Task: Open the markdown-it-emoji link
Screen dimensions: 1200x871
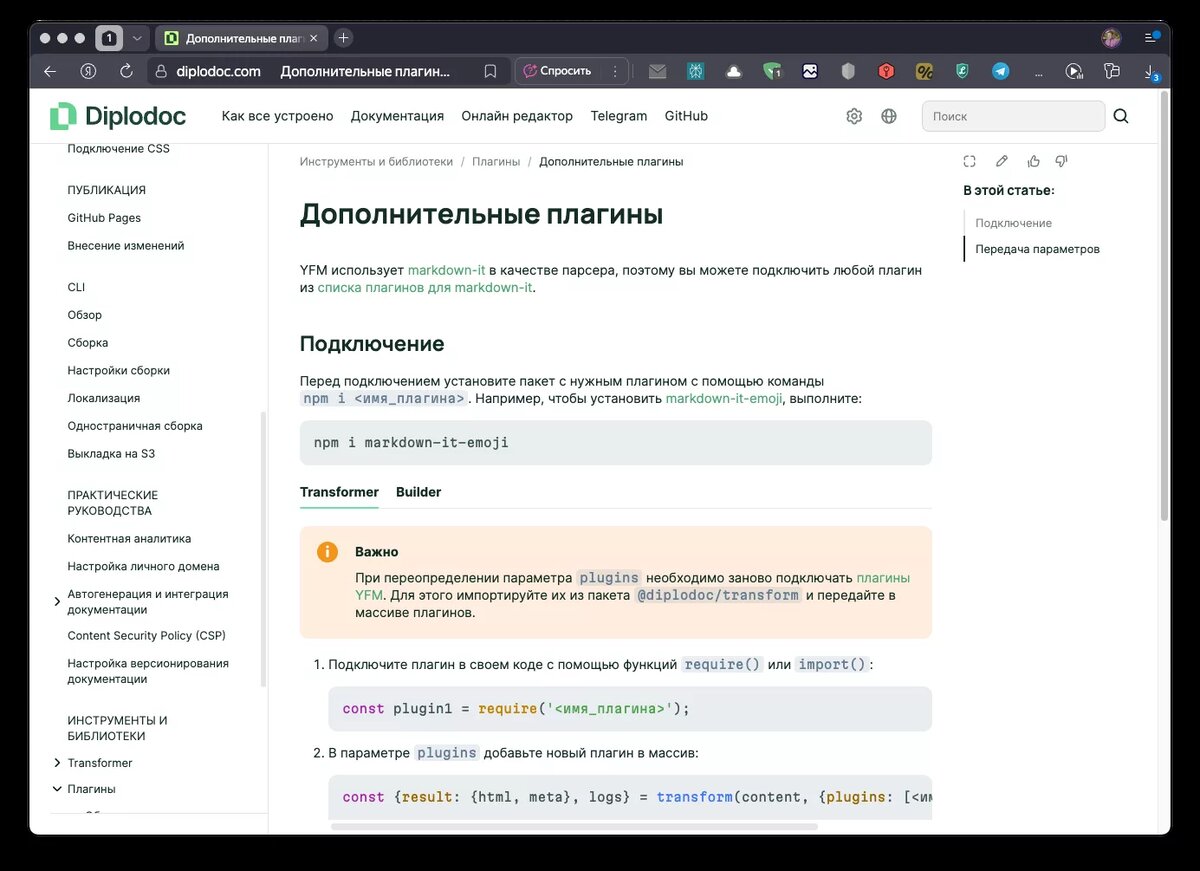Action: pos(724,398)
